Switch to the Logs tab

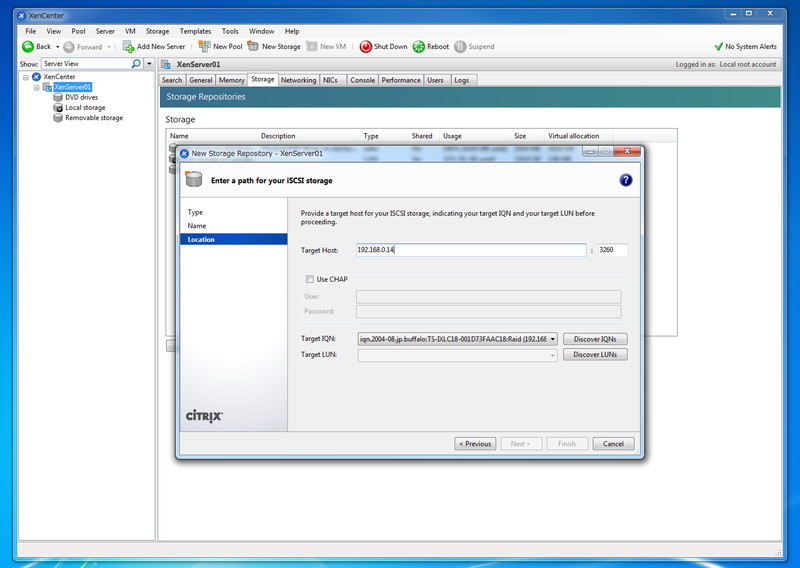[x=462, y=80]
